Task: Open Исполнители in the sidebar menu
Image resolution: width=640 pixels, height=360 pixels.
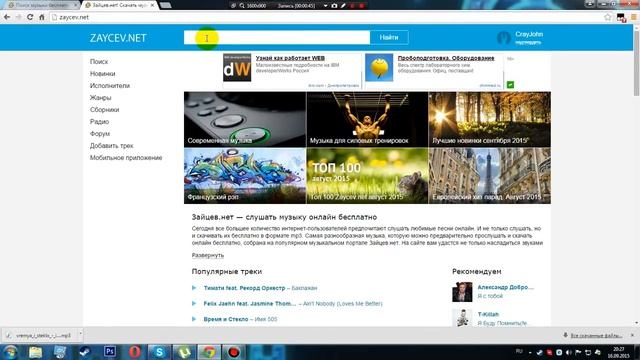Action: coord(110,86)
